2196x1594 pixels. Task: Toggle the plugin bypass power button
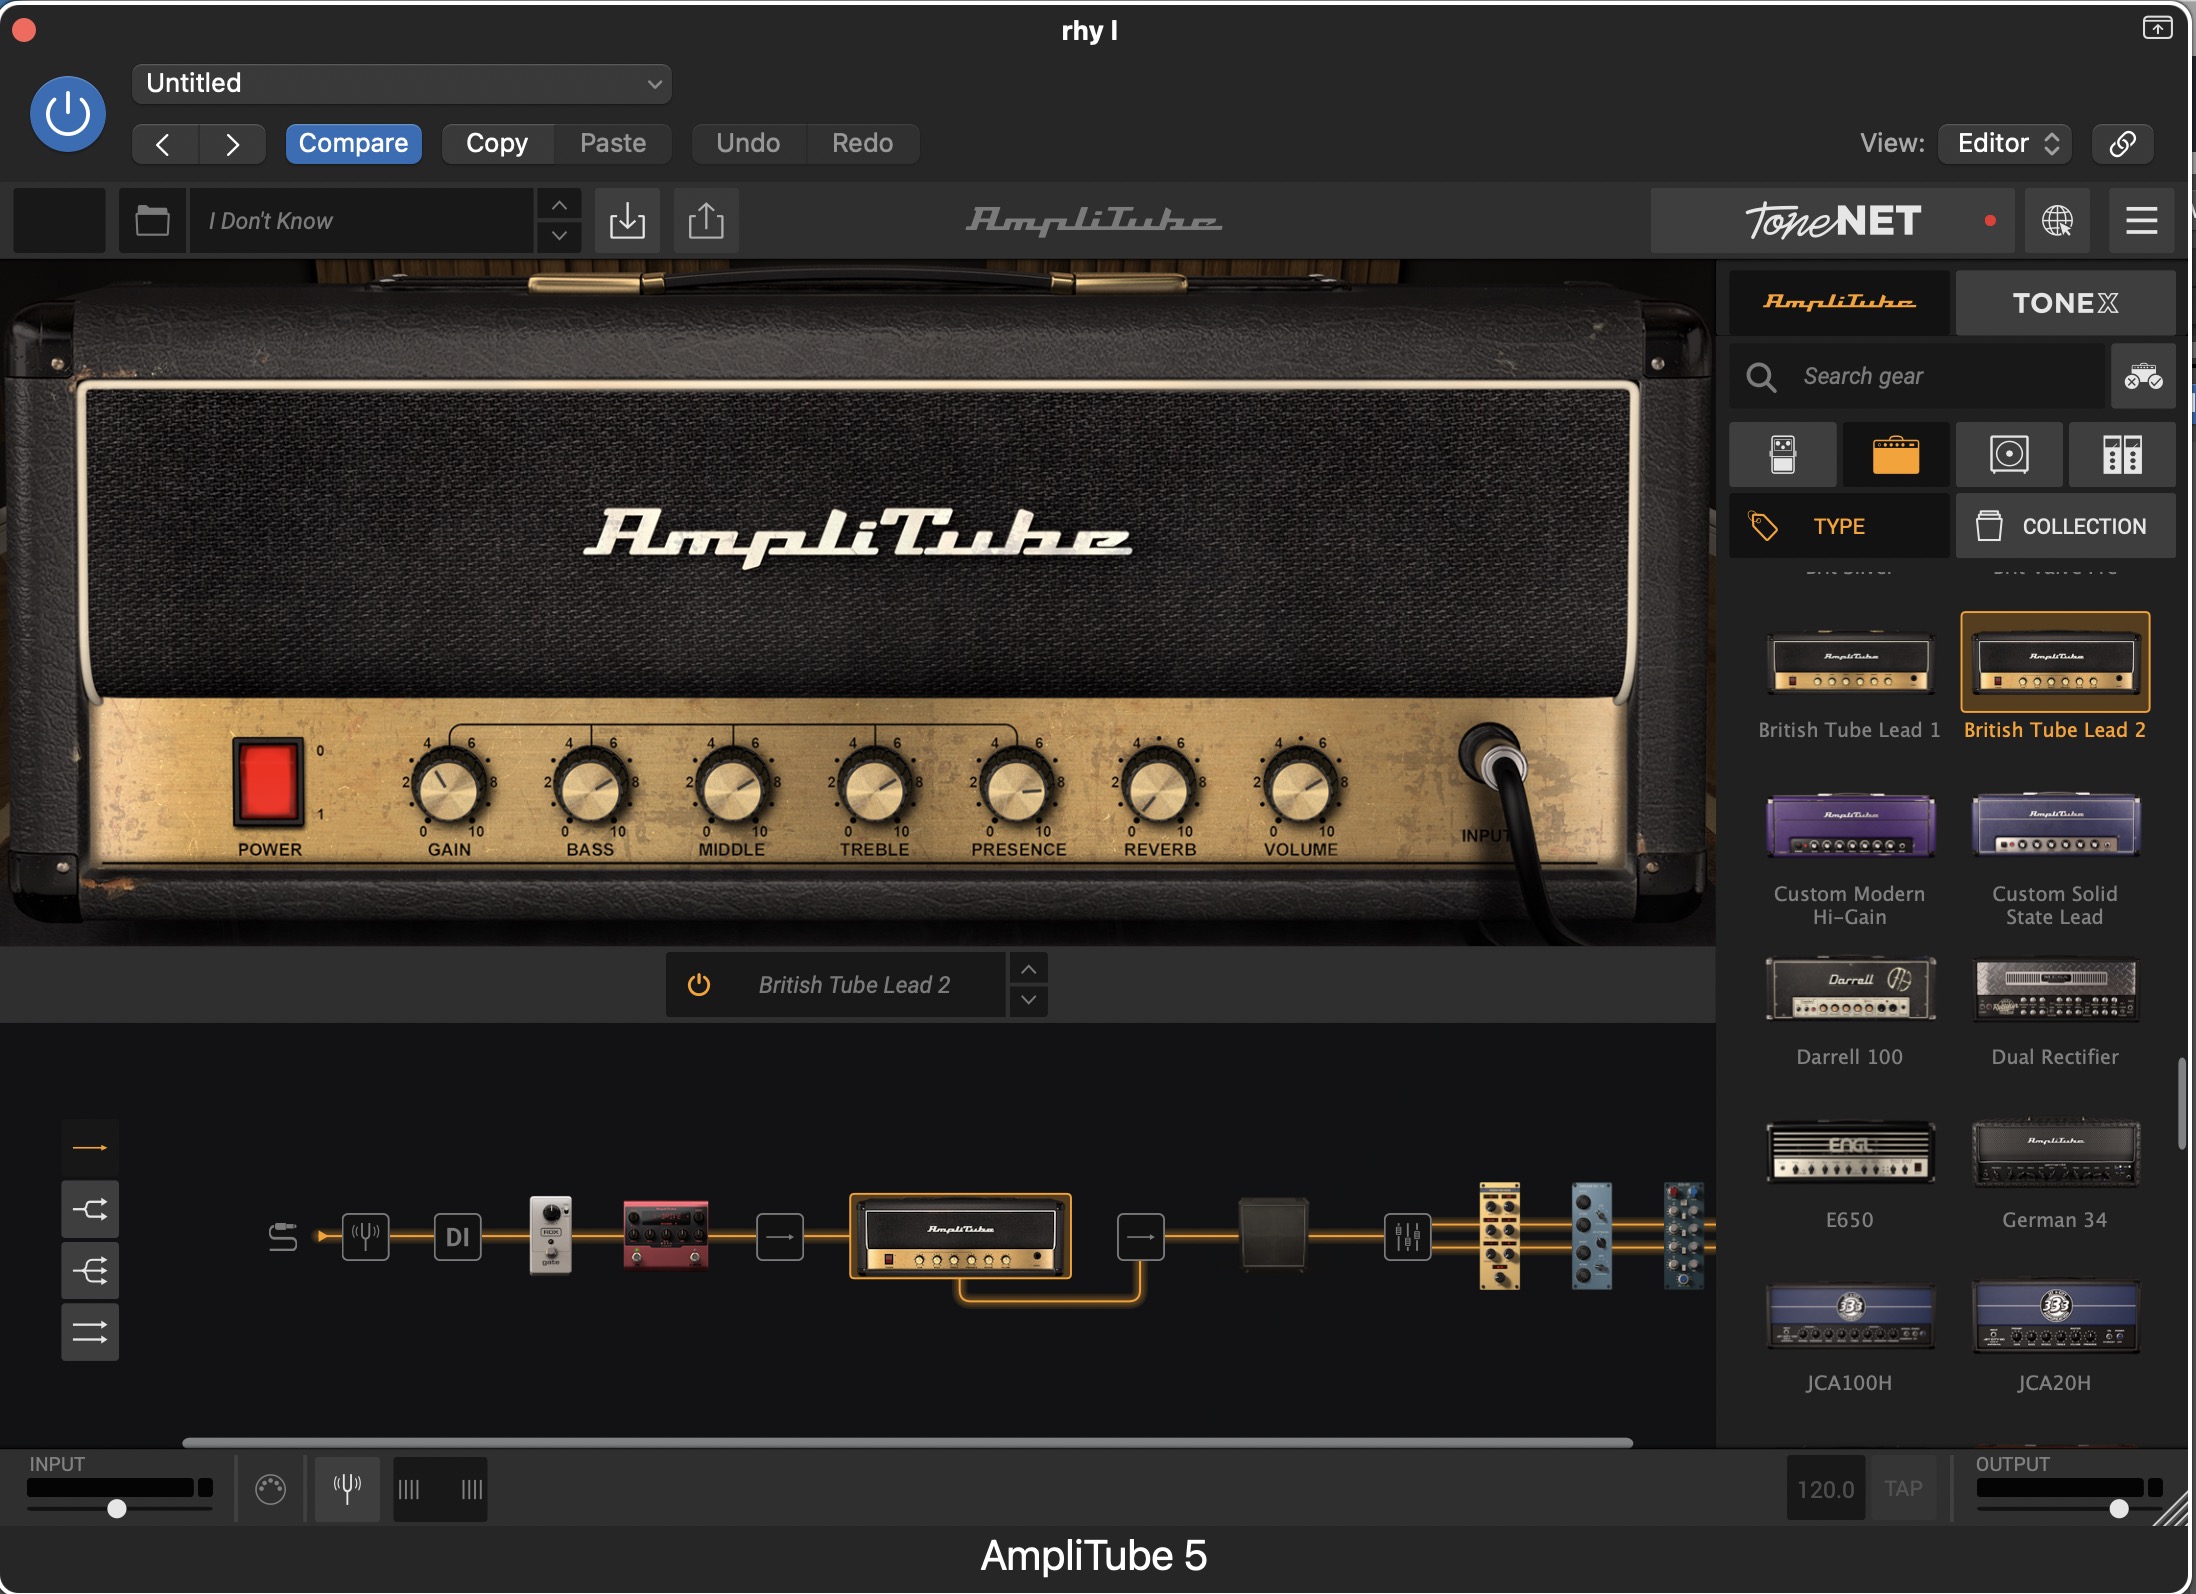click(68, 114)
